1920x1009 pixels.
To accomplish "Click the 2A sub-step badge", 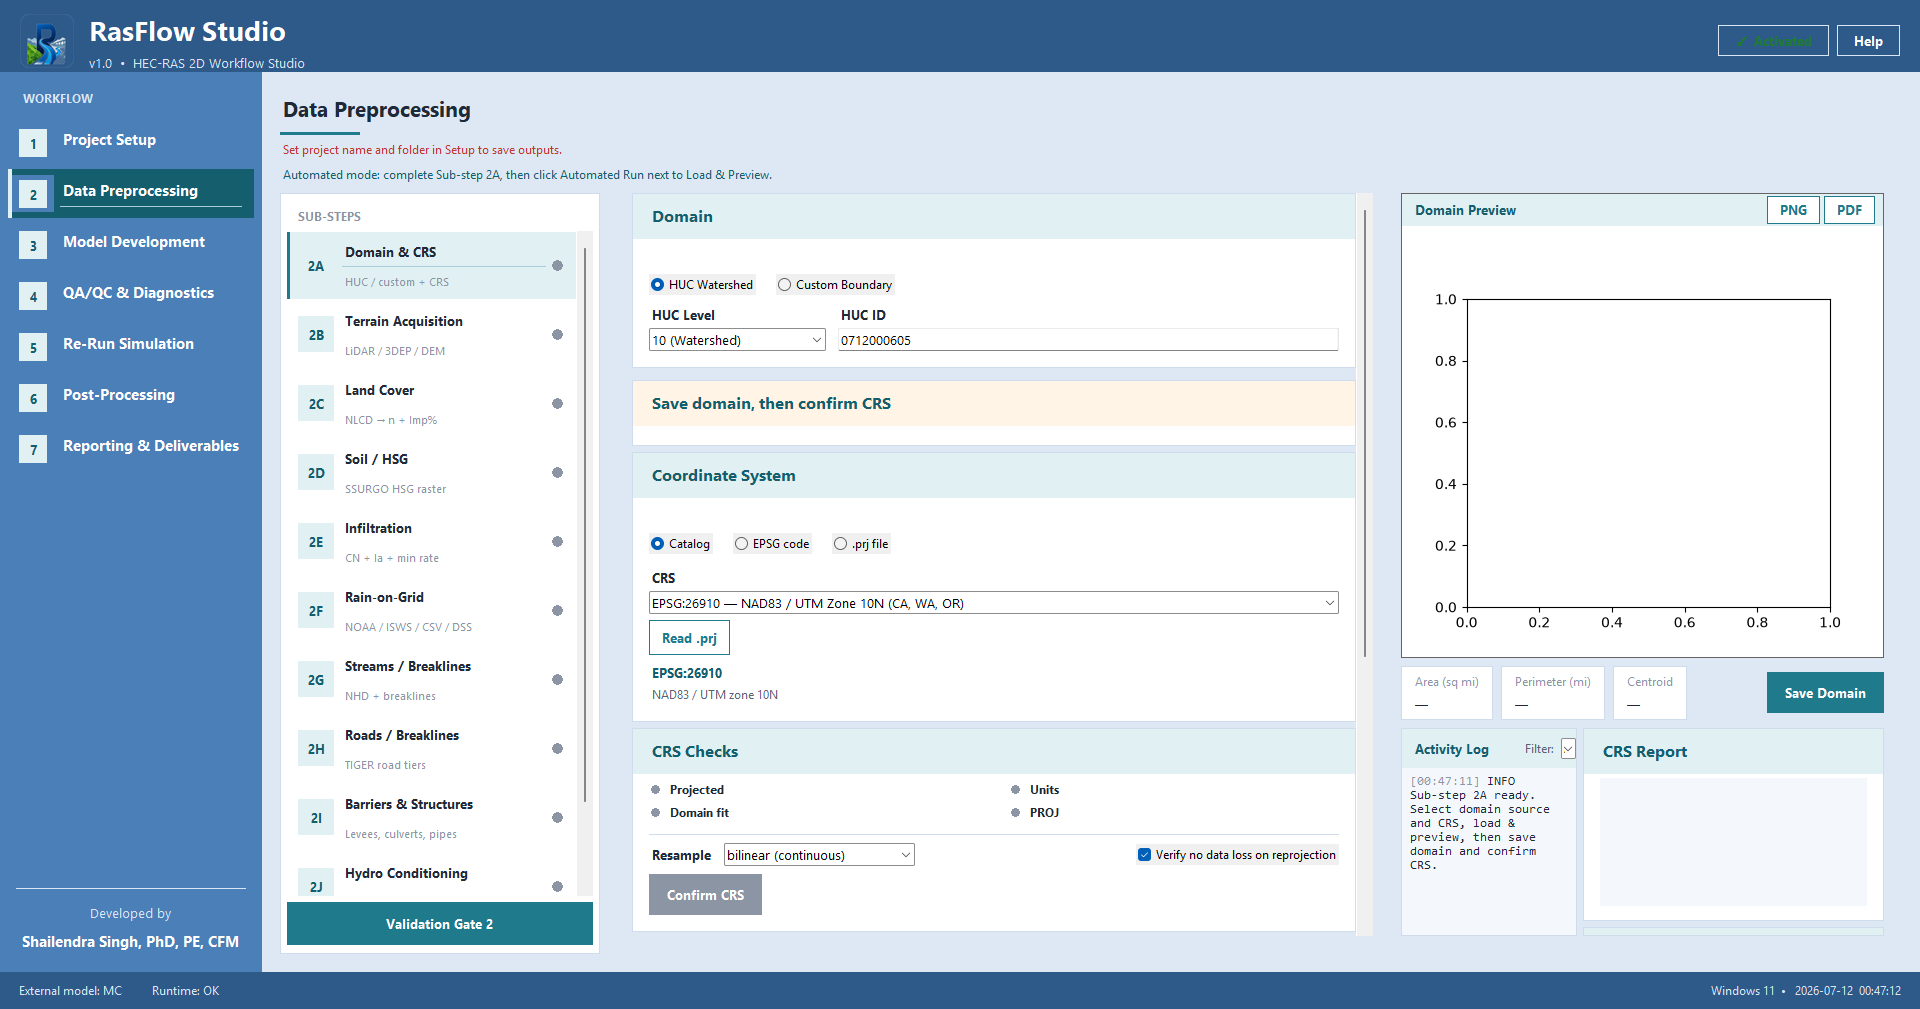I will (316, 266).
